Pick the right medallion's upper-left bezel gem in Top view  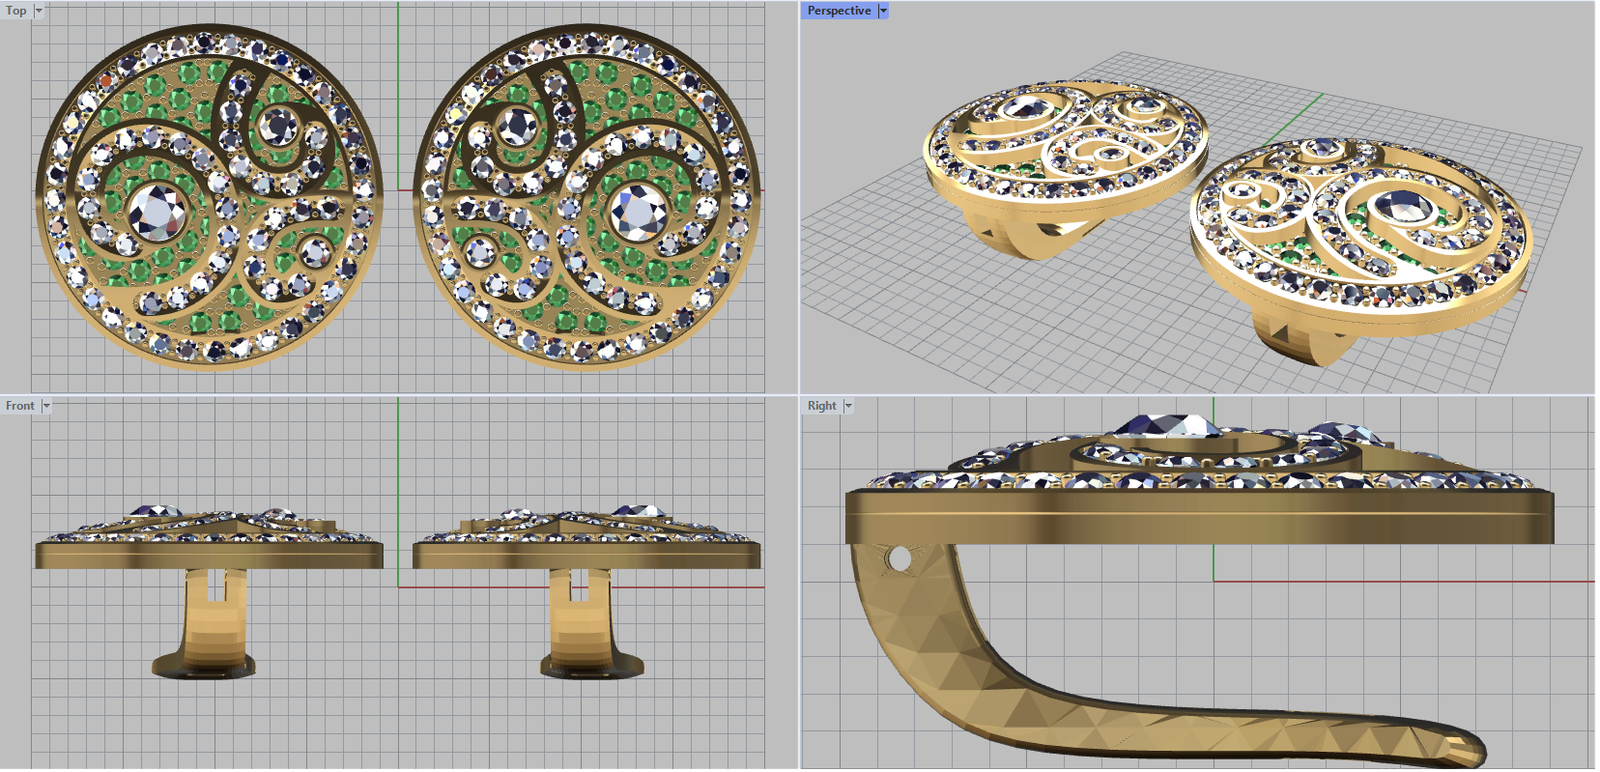[517, 127]
